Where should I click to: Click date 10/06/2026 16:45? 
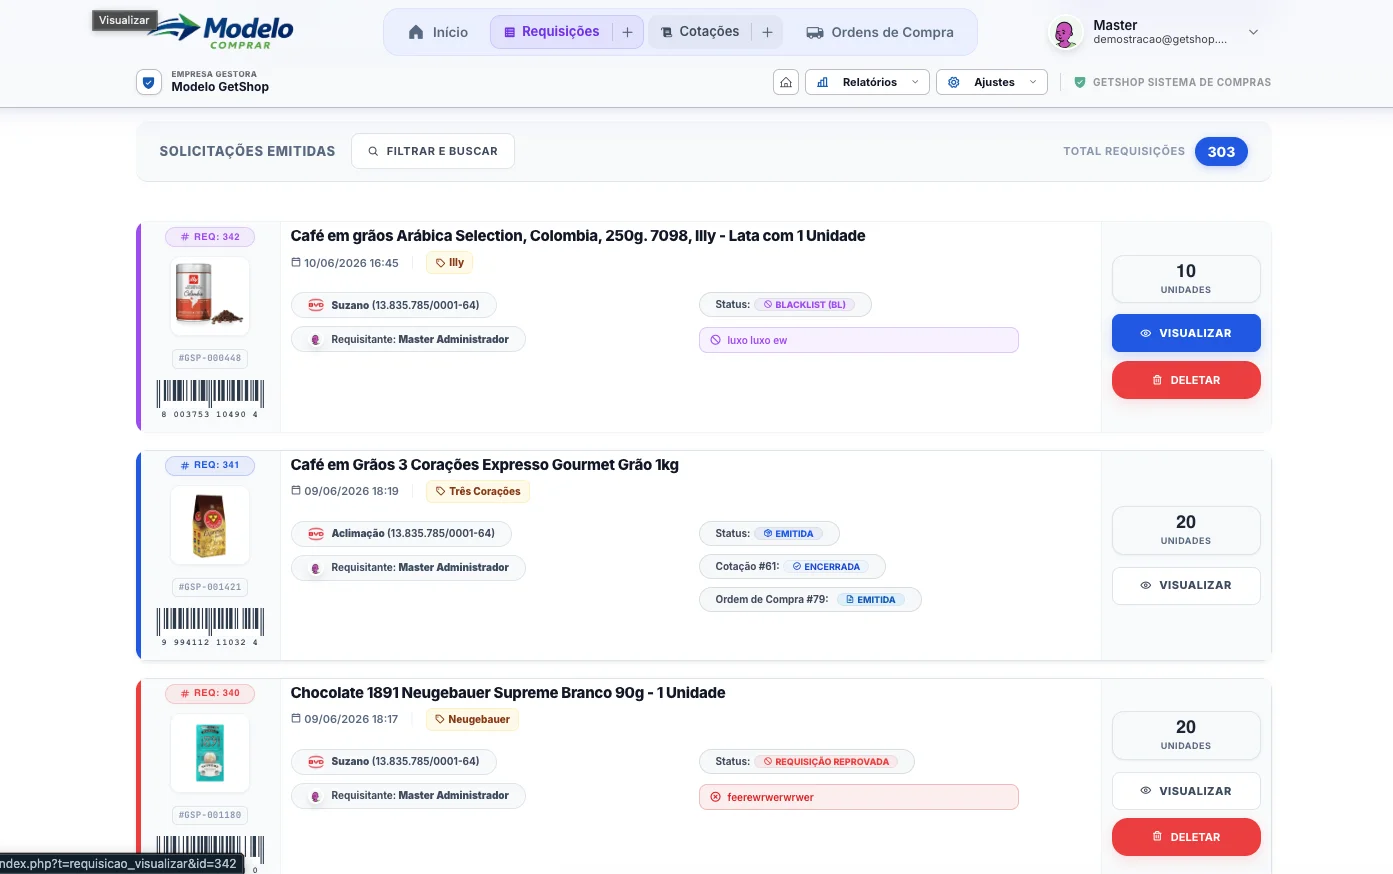pos(345,263)
